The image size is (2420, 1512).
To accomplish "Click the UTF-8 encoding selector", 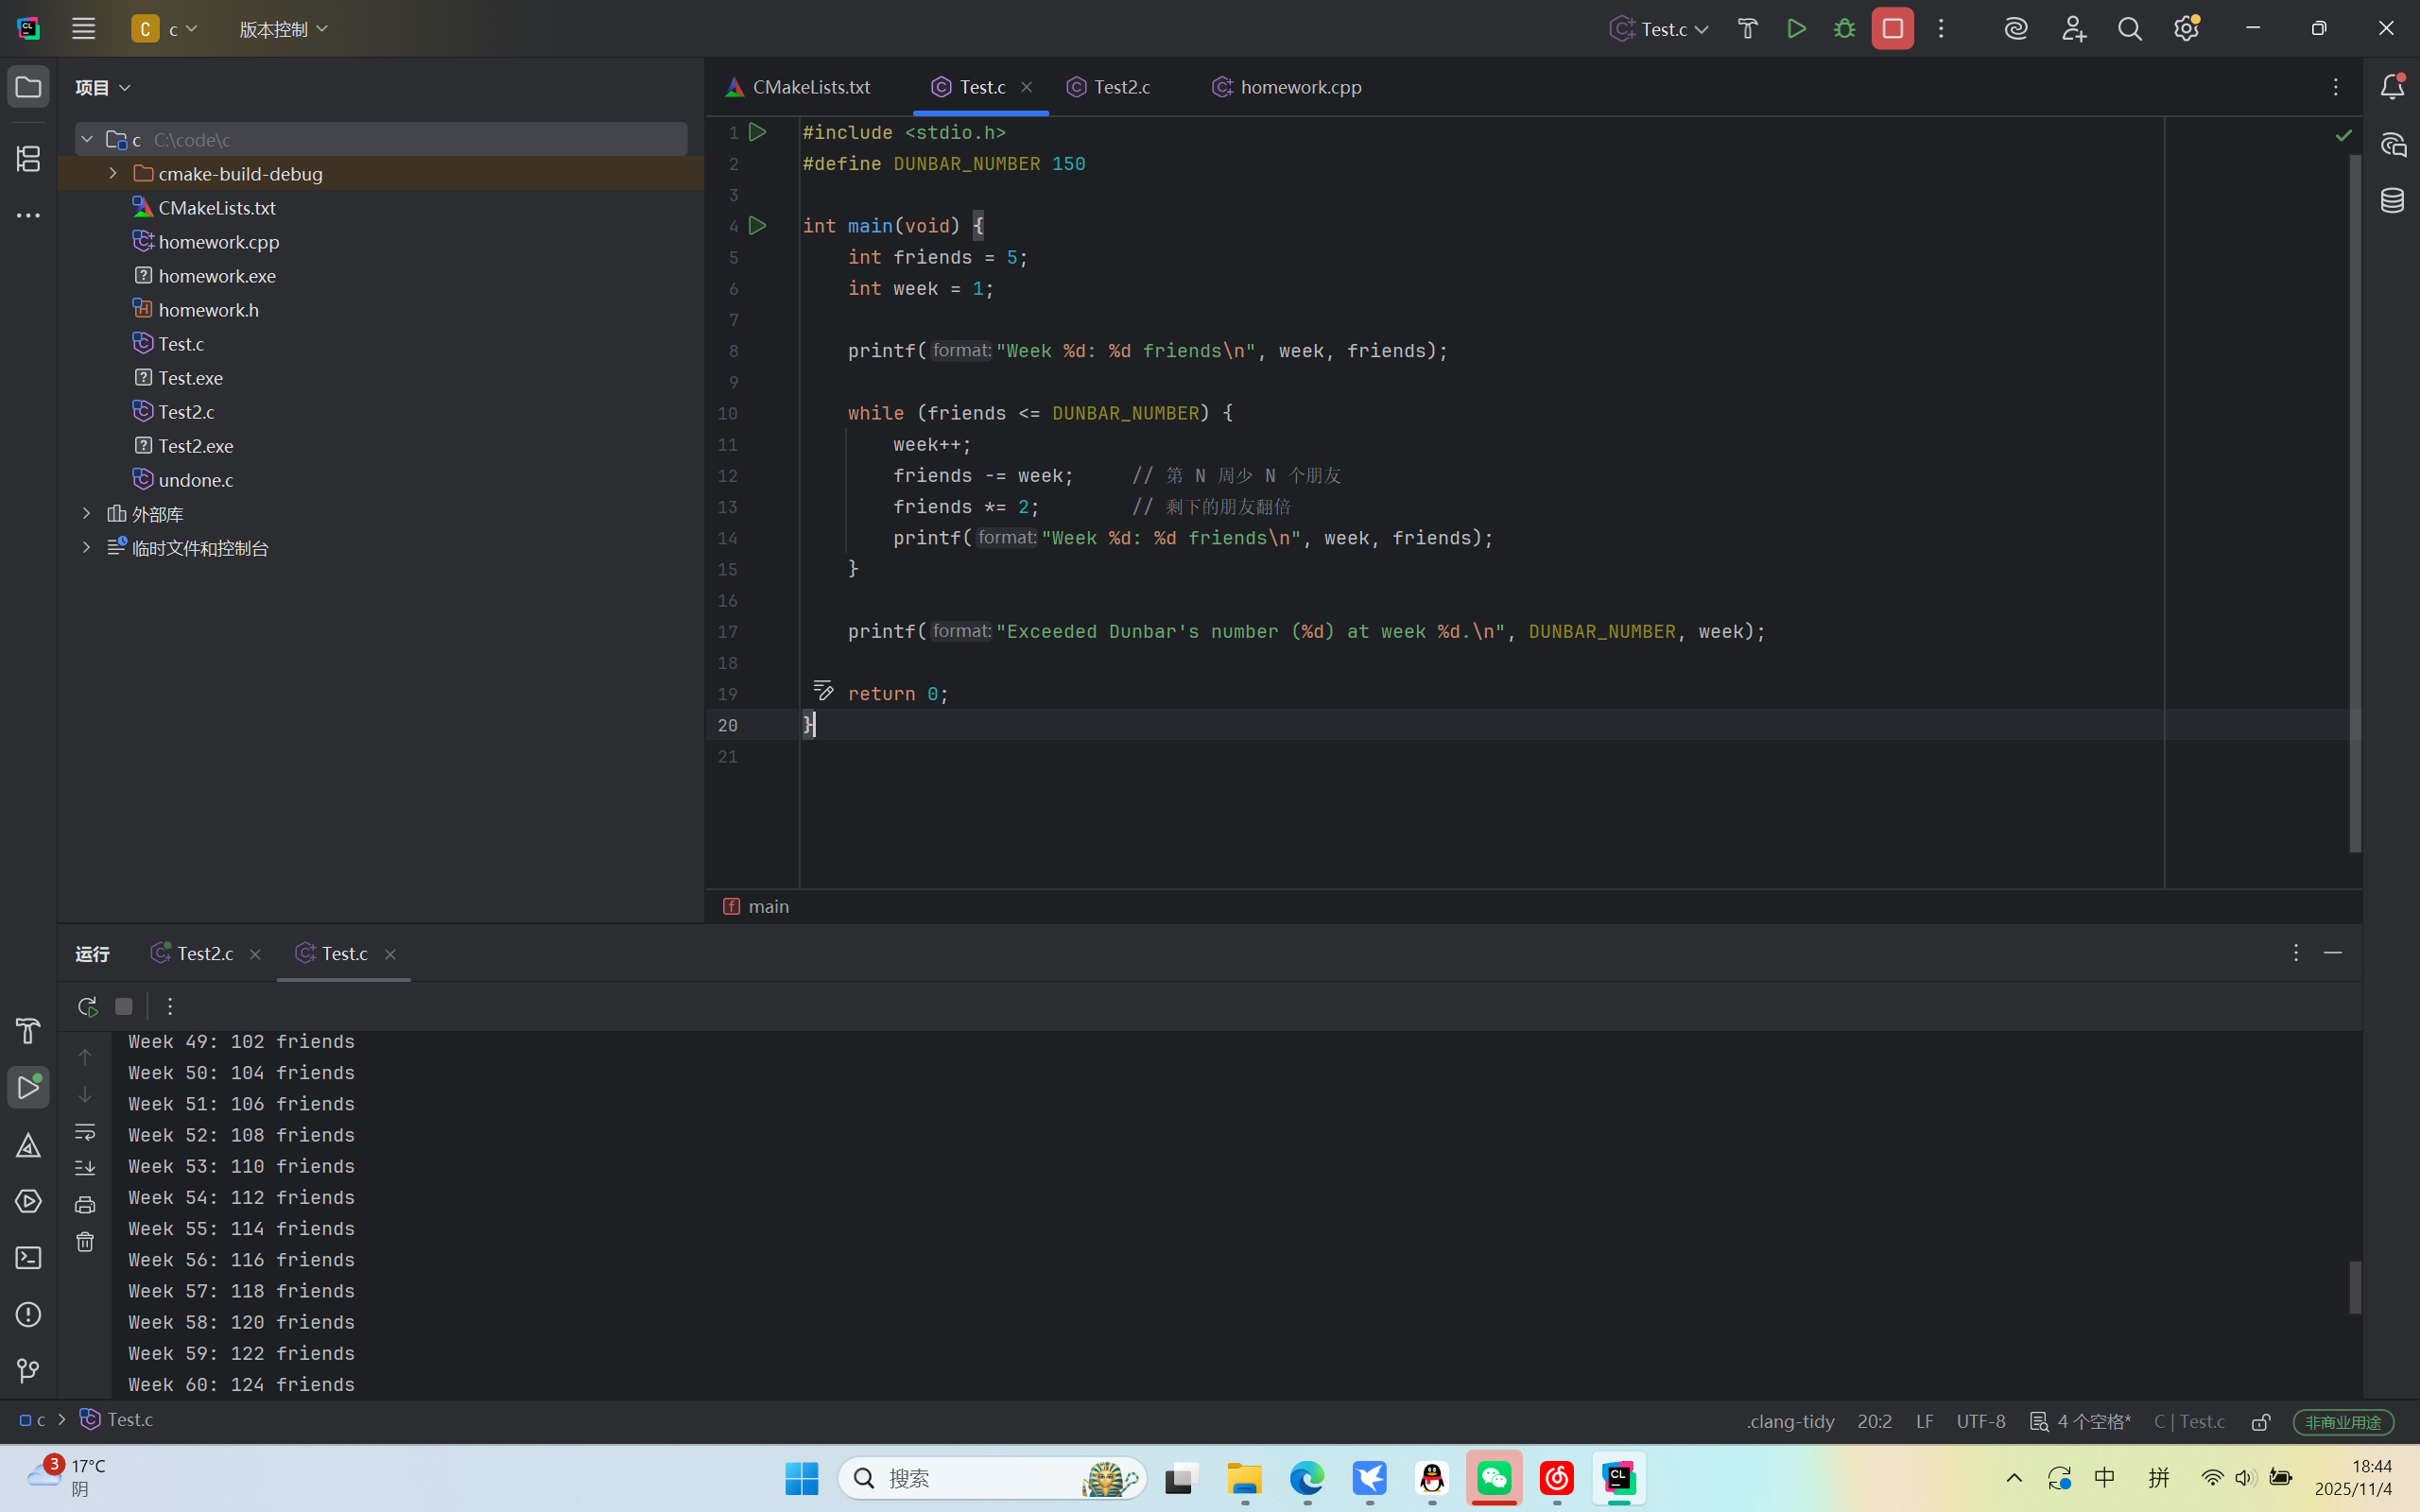I will (x=1980, y=1421).
